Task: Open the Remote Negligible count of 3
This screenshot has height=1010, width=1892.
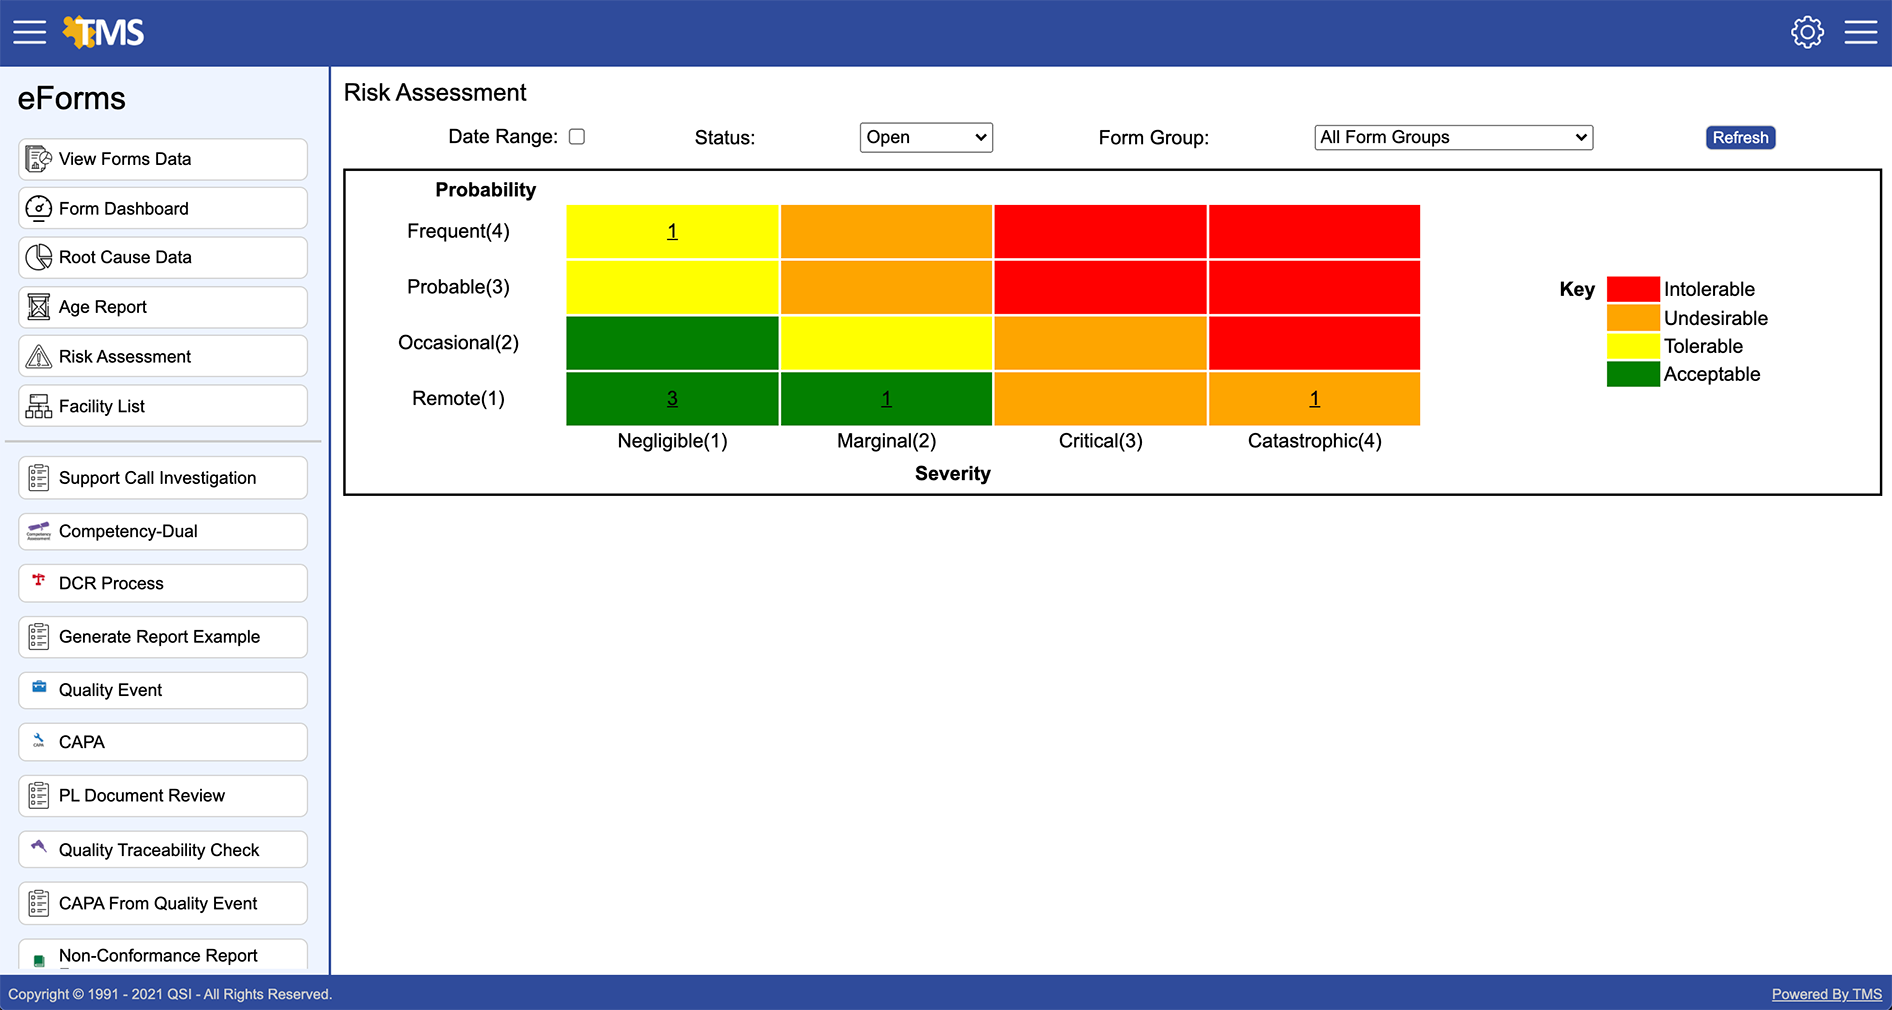Action: (x=672, y=398)
